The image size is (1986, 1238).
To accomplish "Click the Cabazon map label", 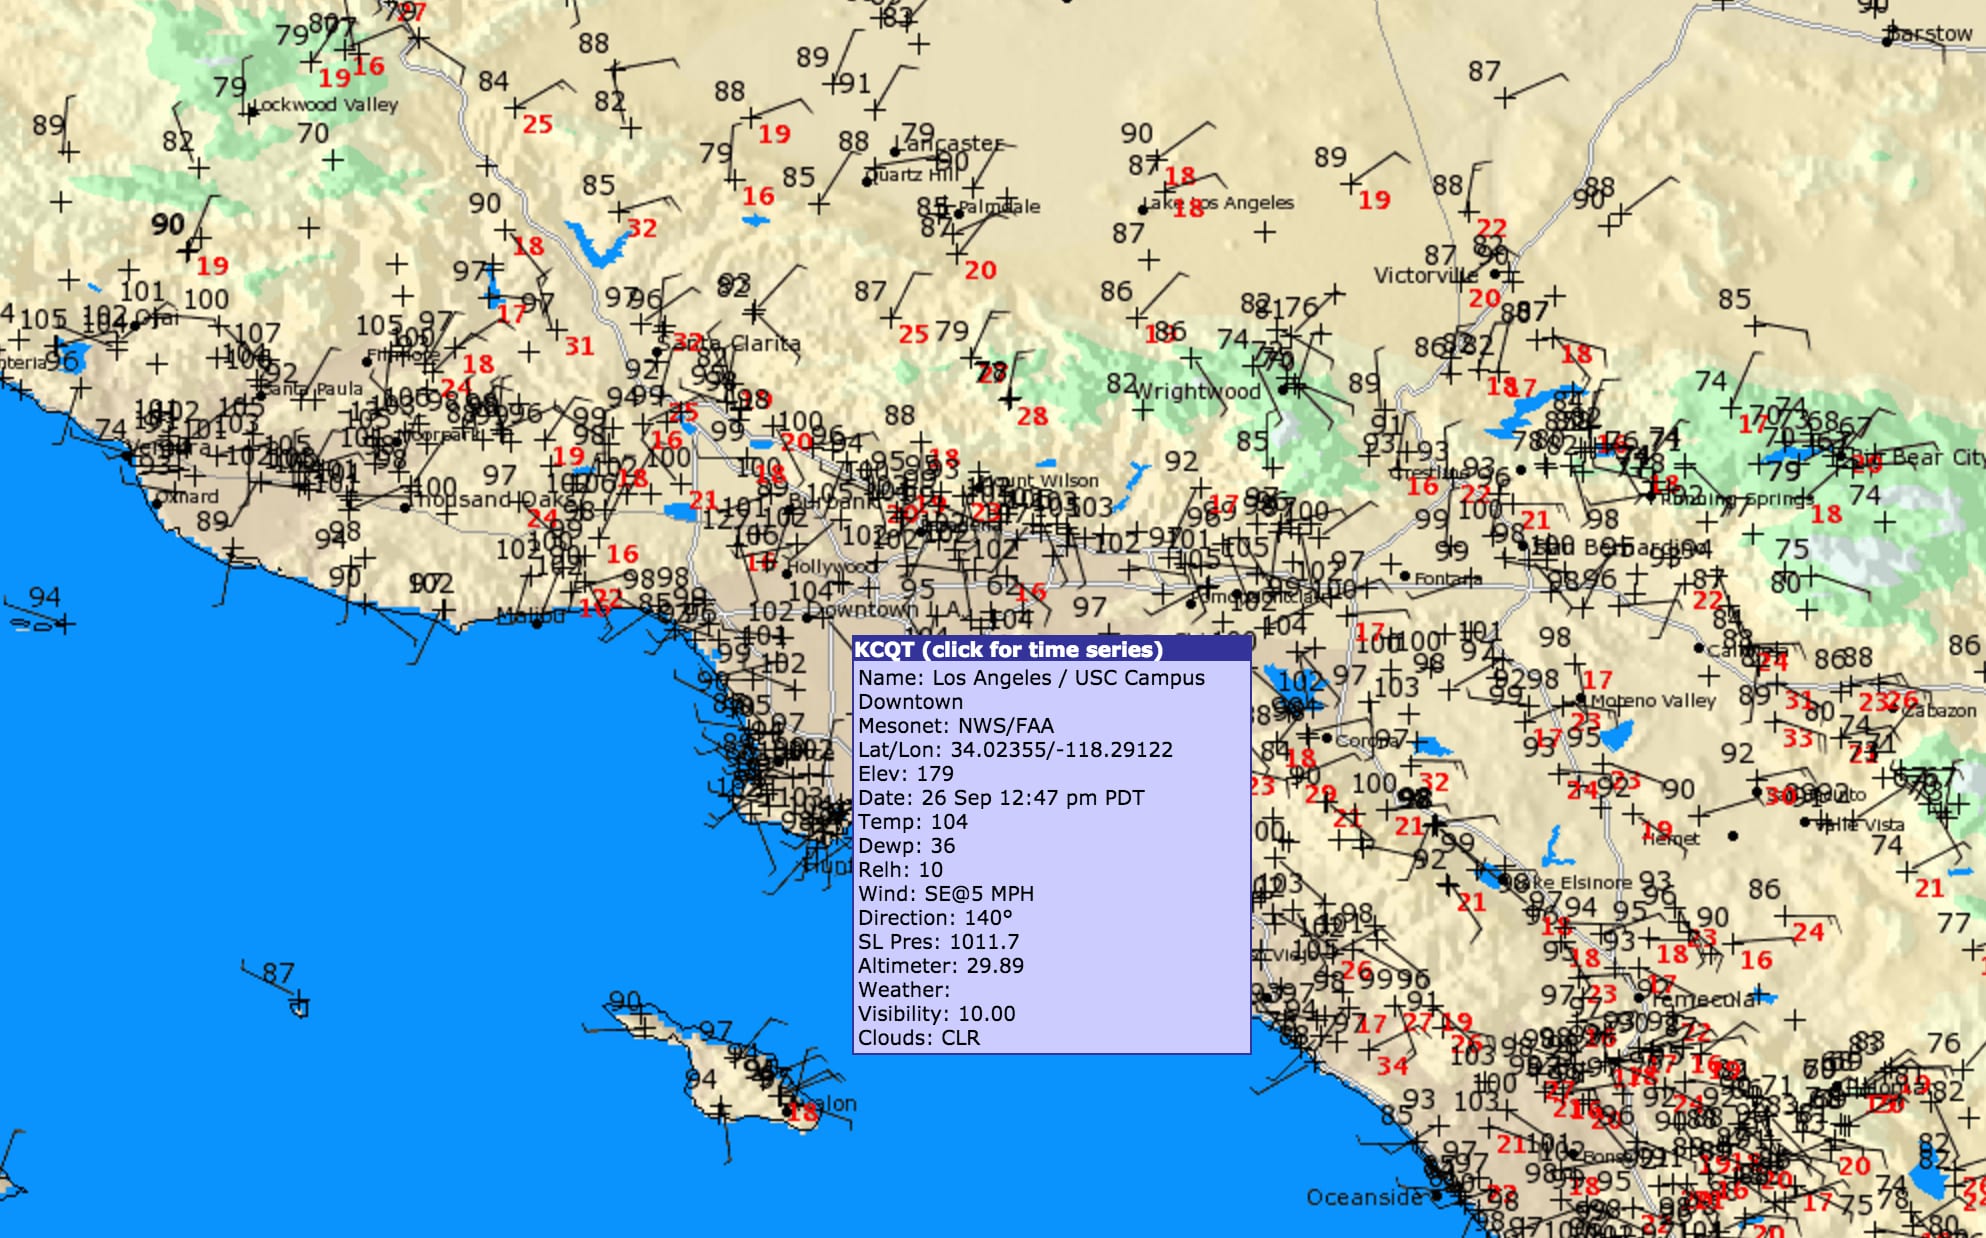I will tap(1940, 711).
